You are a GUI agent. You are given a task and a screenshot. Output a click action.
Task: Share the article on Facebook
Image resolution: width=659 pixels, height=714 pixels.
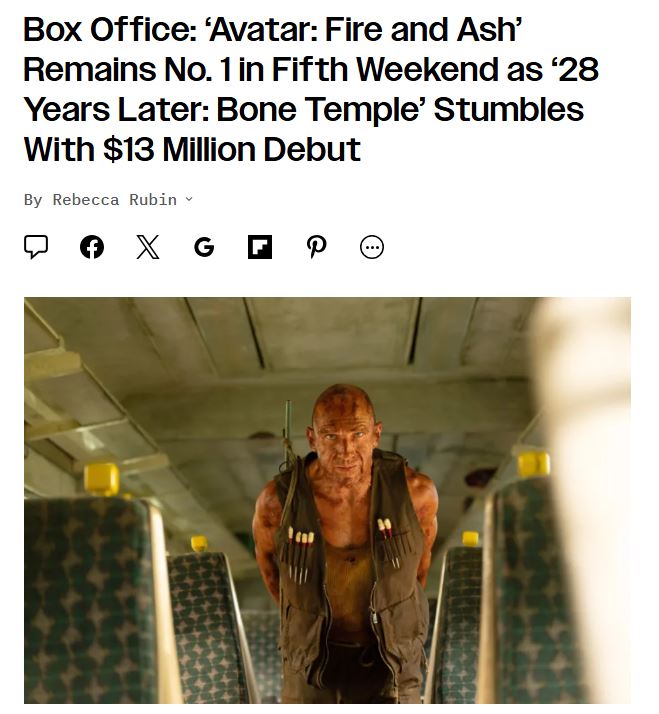click(92, 247)
